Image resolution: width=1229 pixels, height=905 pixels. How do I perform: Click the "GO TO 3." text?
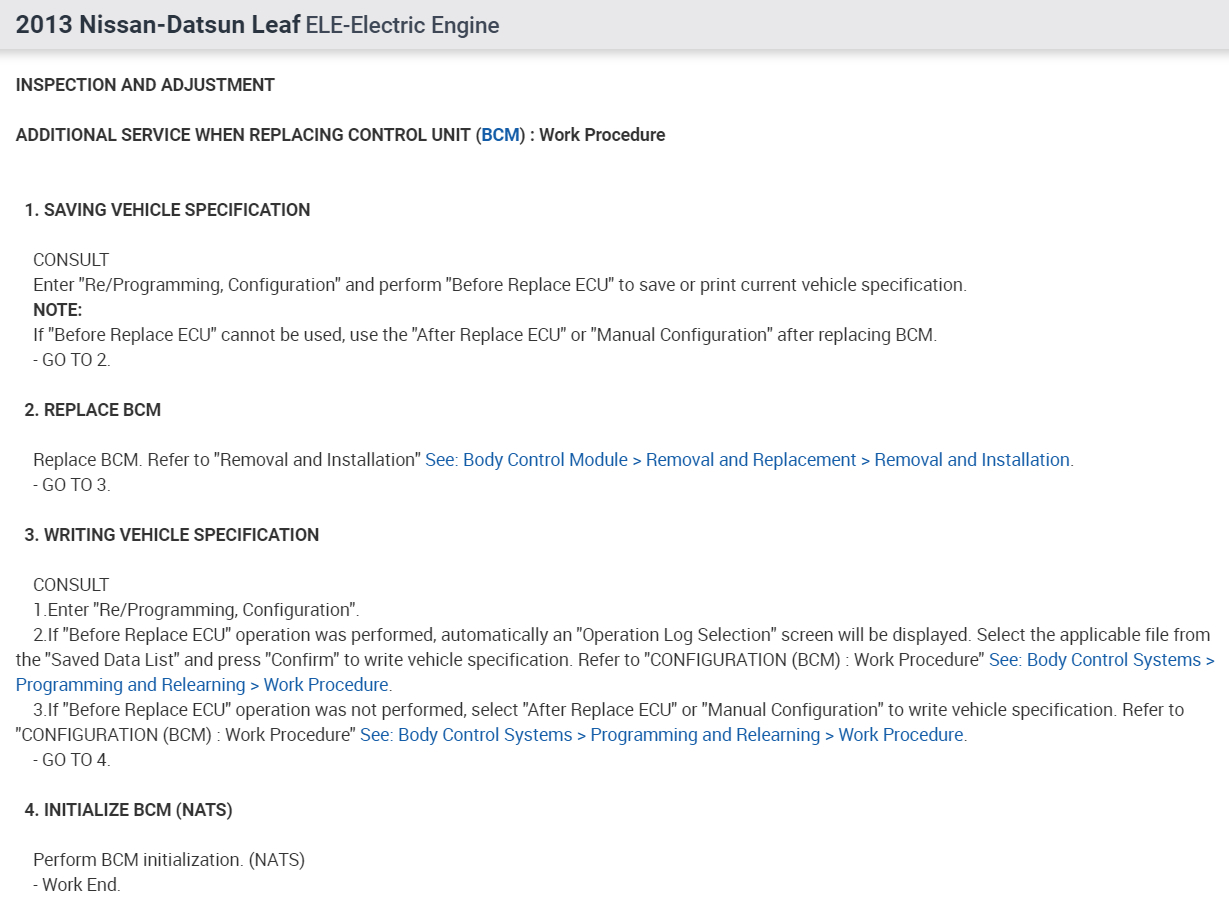pyautogui.click(x=75, y=485)
